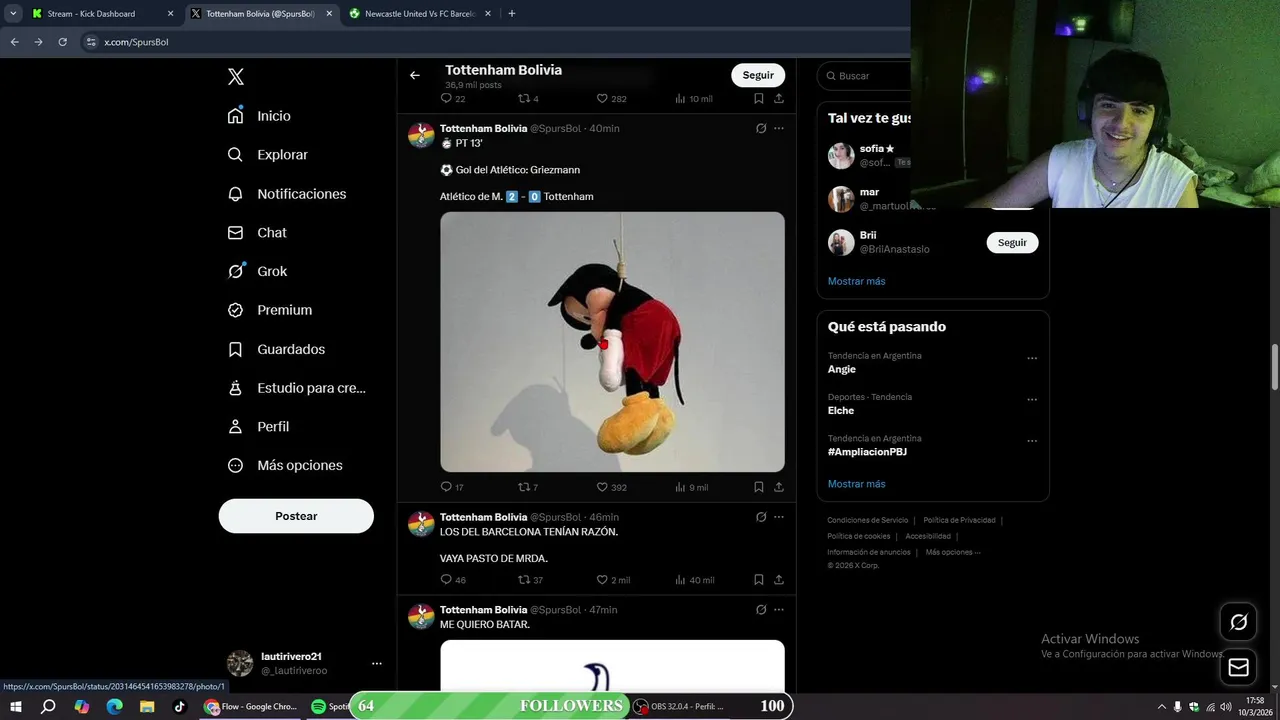
Task: Repost the Griezmann goal post
Action: click(528, 487)
